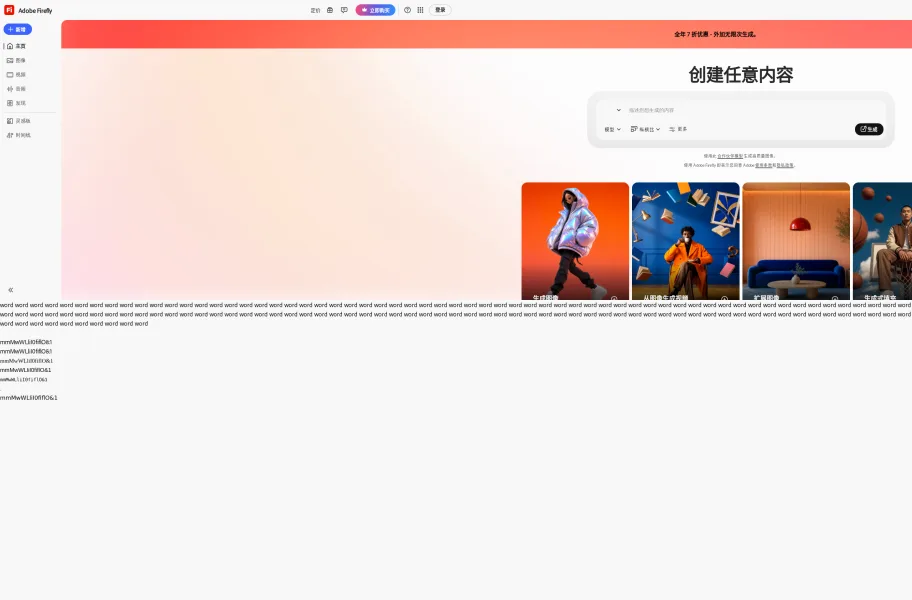
Task: Open the 定价 (Pricing) link in header
Action: click(x=315, y=10)
